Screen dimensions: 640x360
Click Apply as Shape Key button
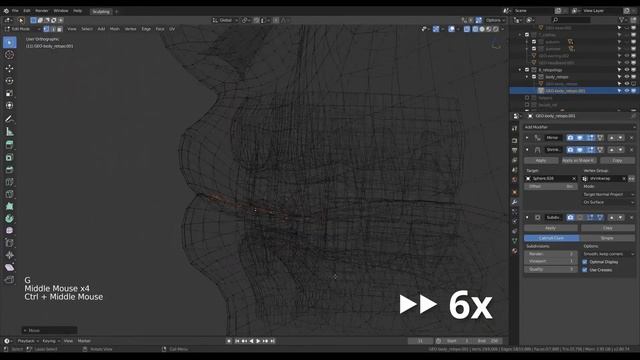(x=579, y=160)
